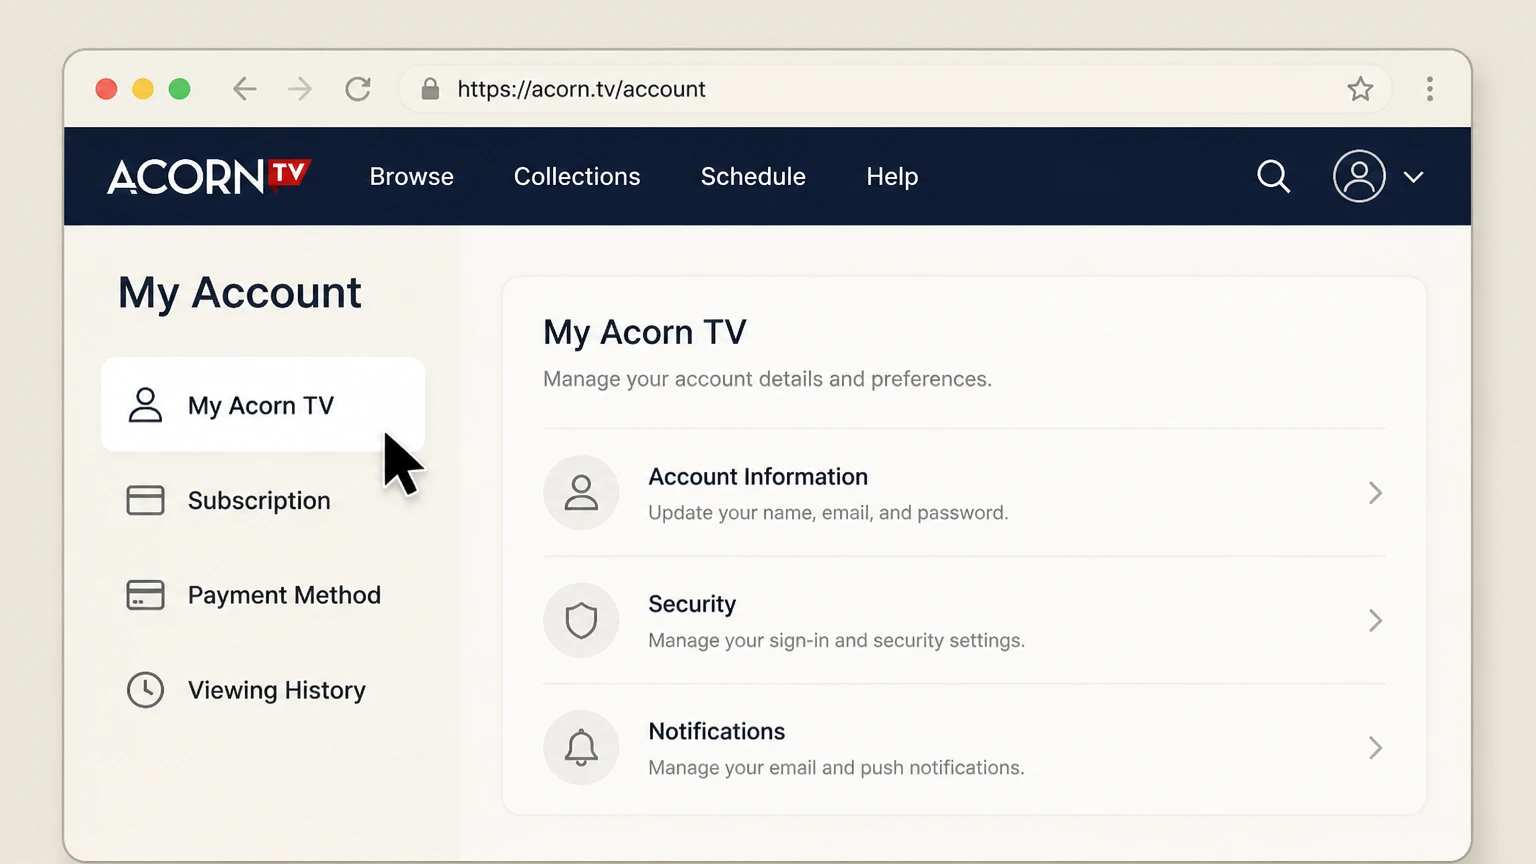1536x864 pixels.
Task: Expand Security via its right chevron
Action: pyautogui.click(x=1375, y=620)
